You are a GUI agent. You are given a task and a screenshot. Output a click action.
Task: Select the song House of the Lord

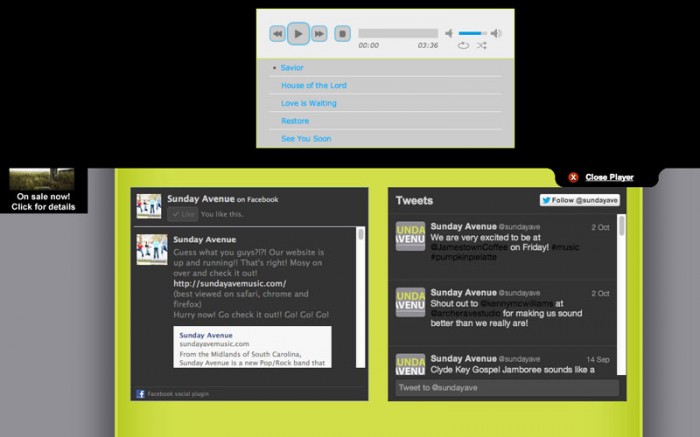tap(314, 85)
